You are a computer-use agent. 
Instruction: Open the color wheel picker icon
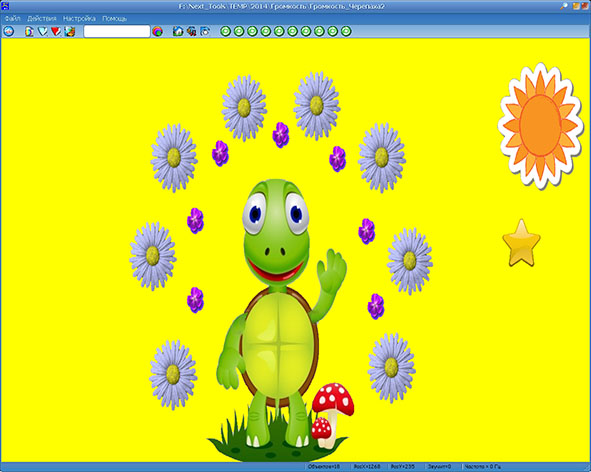click(158, 31)
